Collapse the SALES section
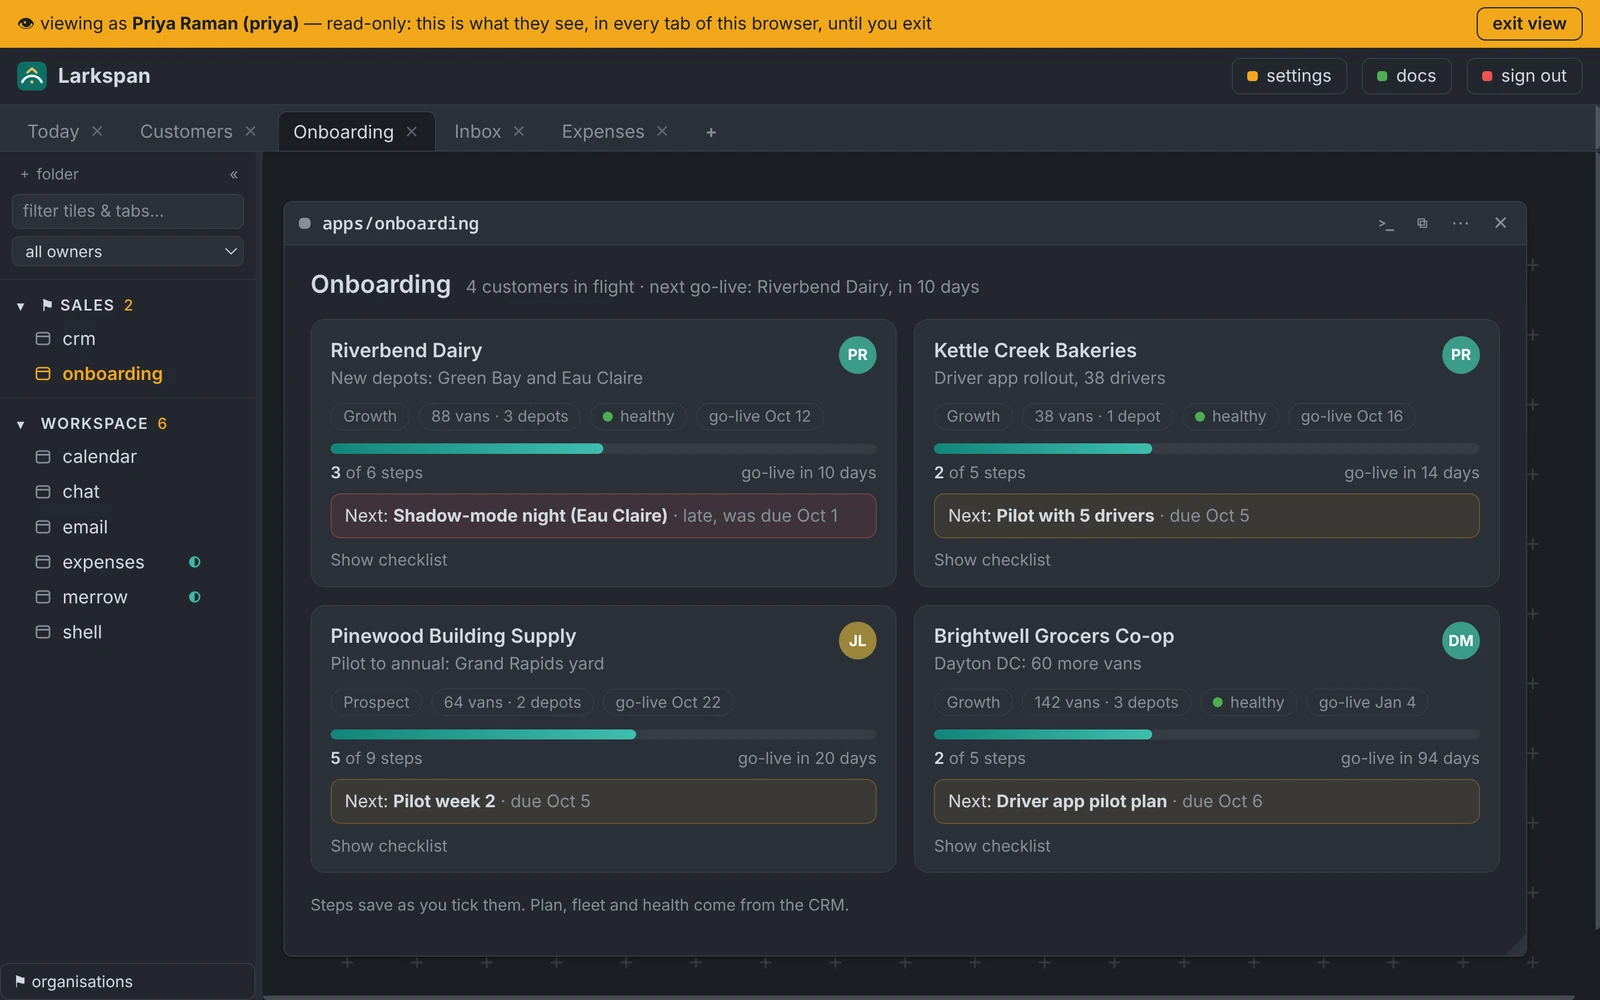Screen dimensions: 1600x1000 (21, 306)
